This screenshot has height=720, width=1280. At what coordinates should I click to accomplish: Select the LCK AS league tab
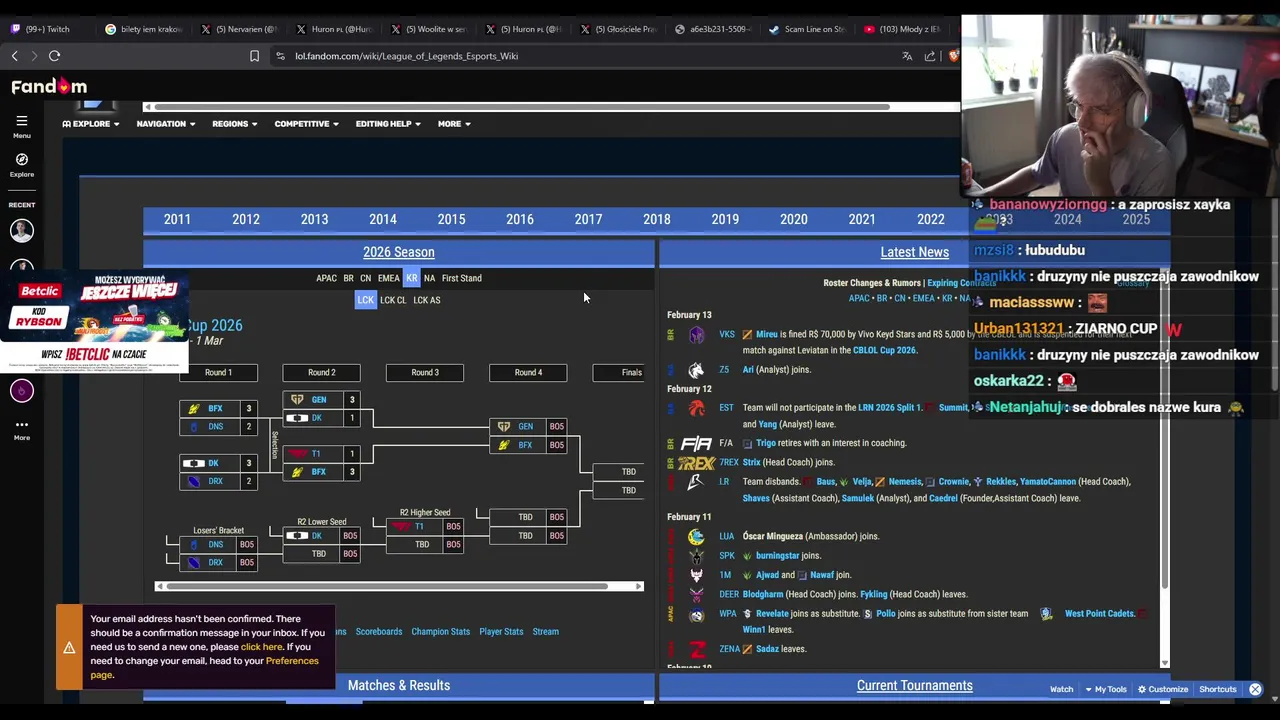click(427, 300)
